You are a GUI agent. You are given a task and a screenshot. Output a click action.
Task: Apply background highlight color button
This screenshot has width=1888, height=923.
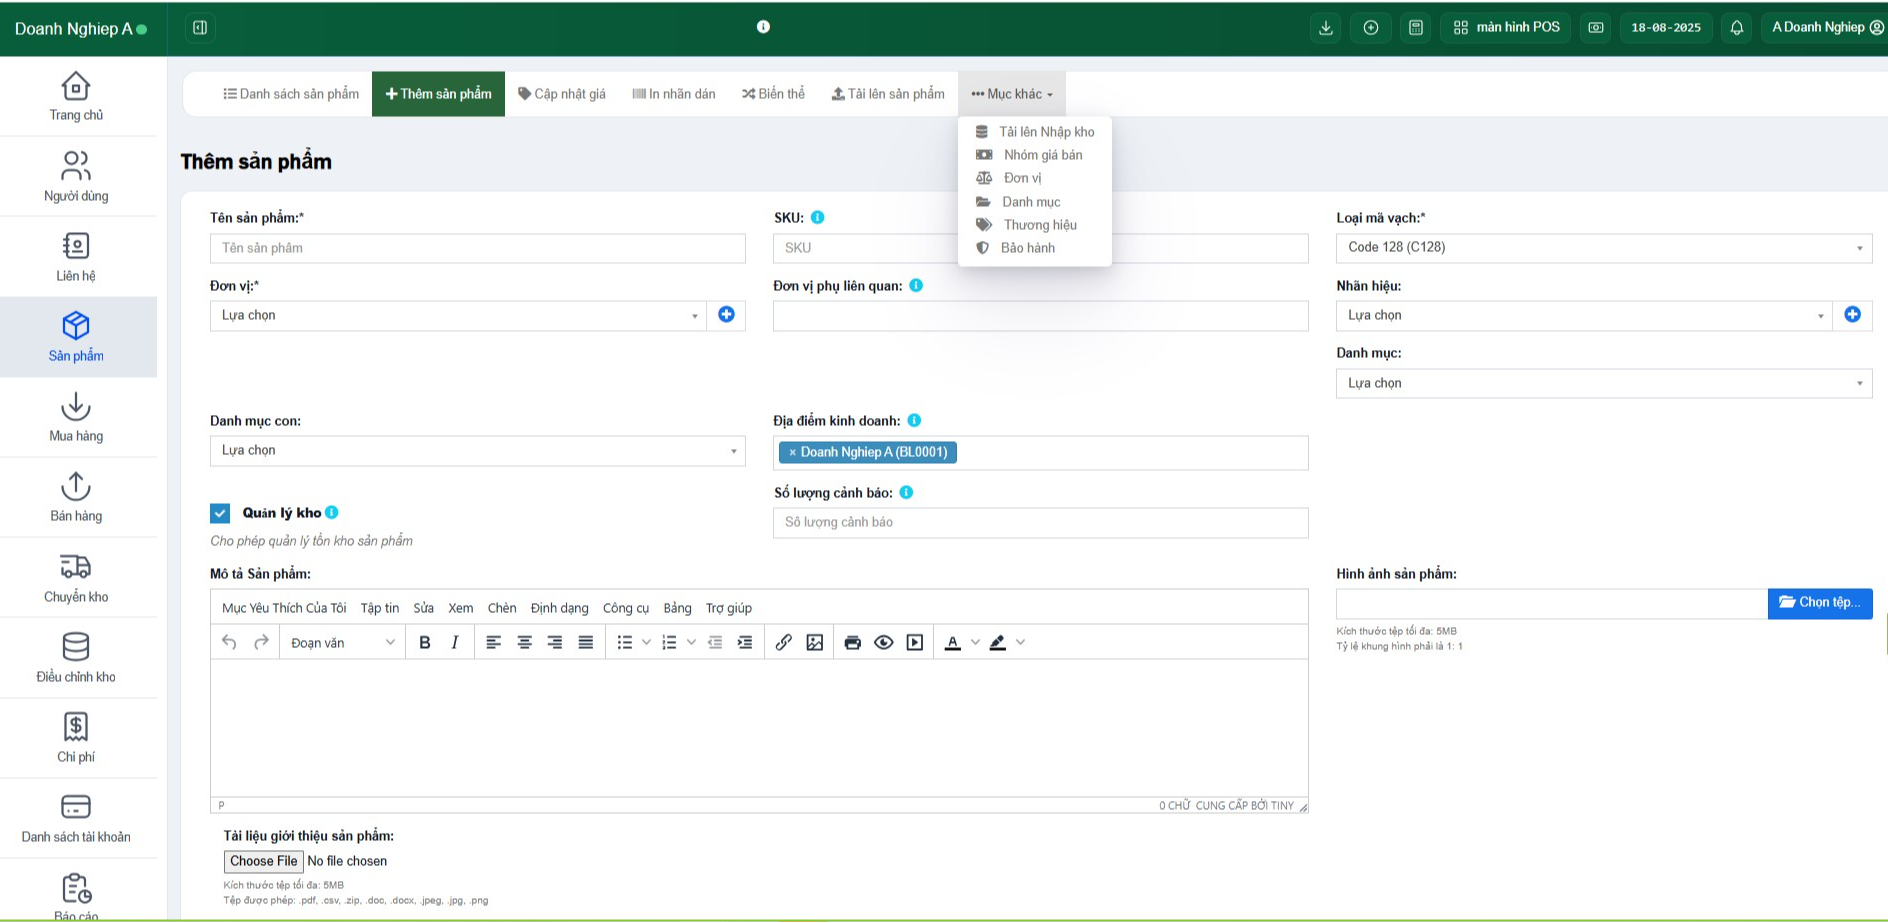click(998, 642)
